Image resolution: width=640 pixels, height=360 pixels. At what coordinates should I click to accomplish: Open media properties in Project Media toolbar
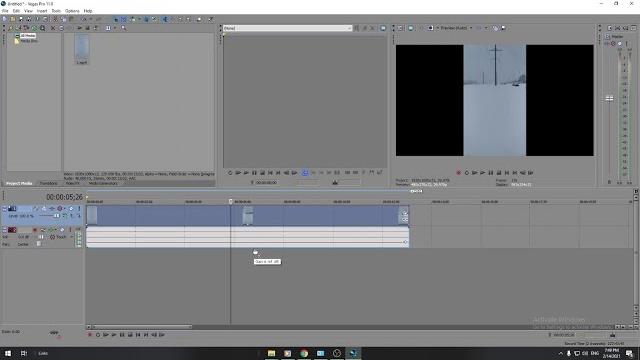61,28
